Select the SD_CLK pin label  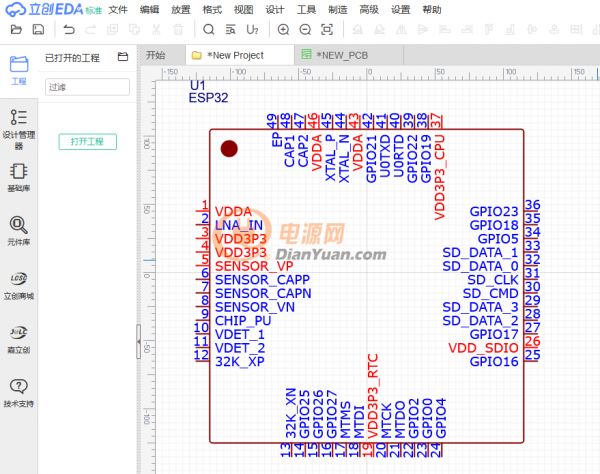coord(493,280)
